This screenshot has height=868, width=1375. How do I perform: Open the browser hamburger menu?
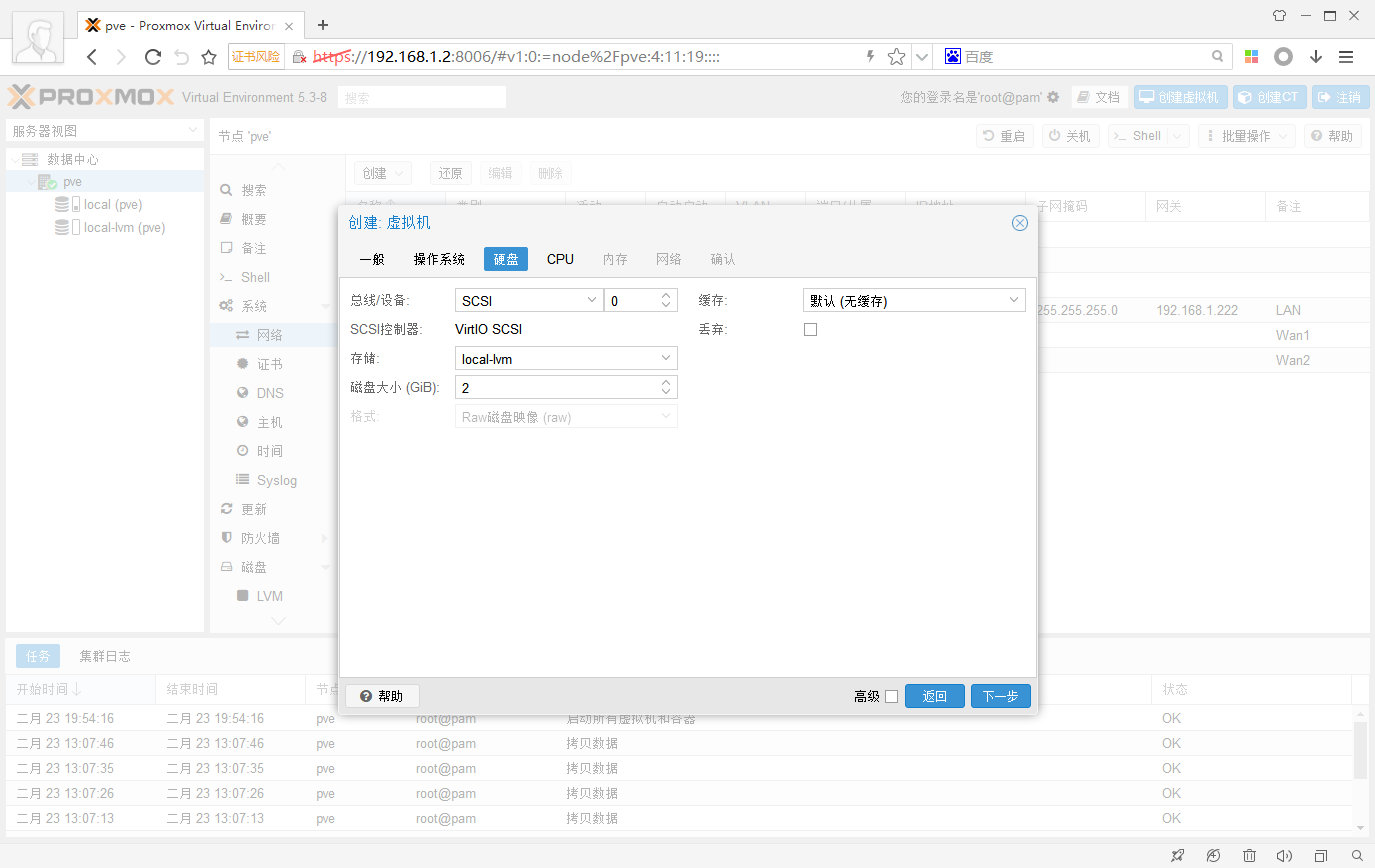1346,57
